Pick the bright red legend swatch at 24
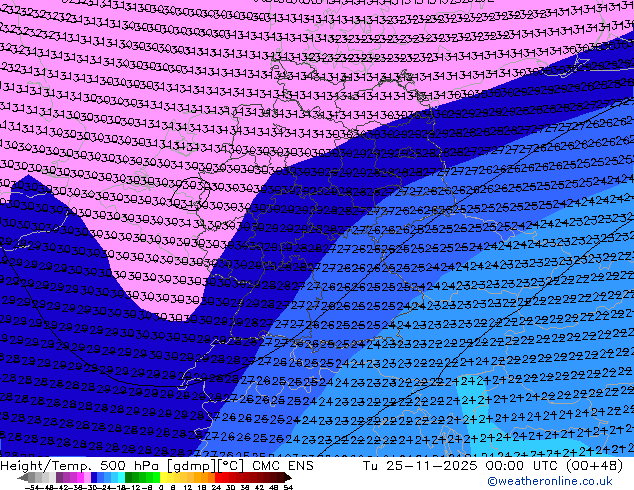634x490 pixels. click(218, 477)
